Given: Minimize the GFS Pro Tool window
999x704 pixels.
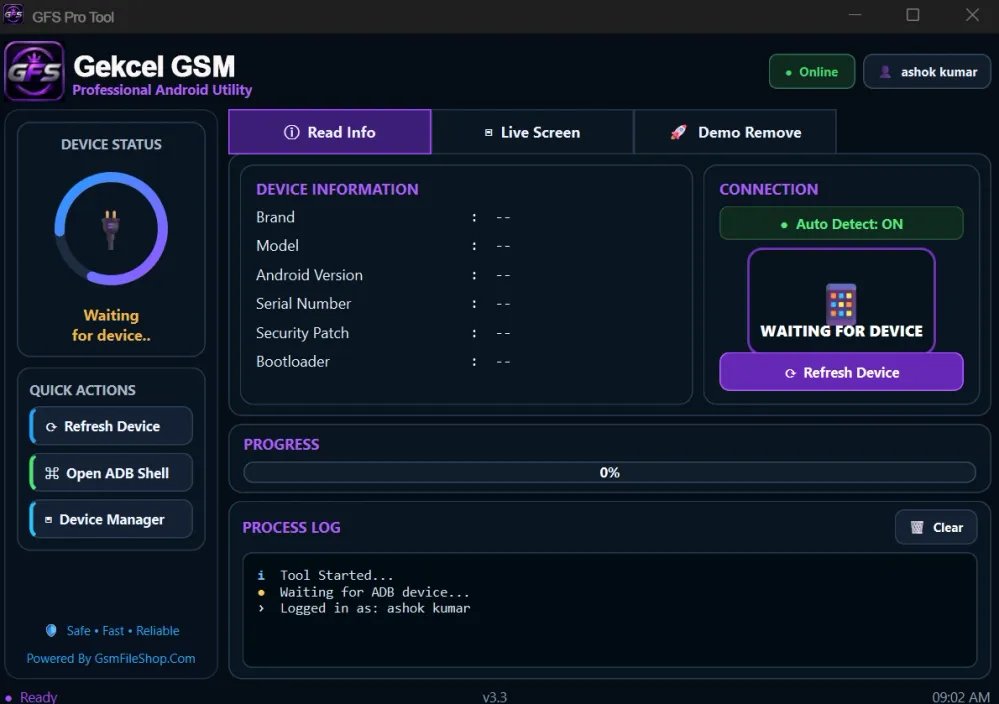Looking at the screenshot, I should tap(855, 15).
